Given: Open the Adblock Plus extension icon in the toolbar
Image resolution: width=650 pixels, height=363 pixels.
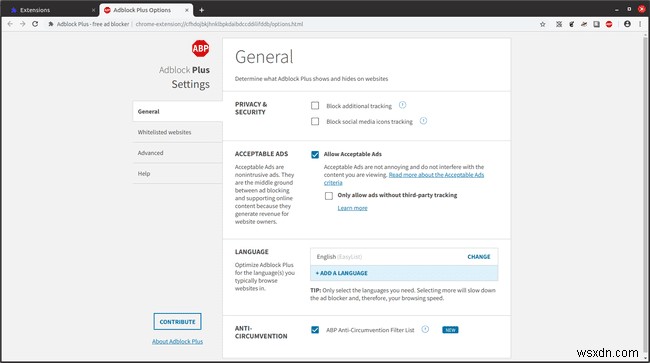Looking at the screenshot, I should pos(609,24).
